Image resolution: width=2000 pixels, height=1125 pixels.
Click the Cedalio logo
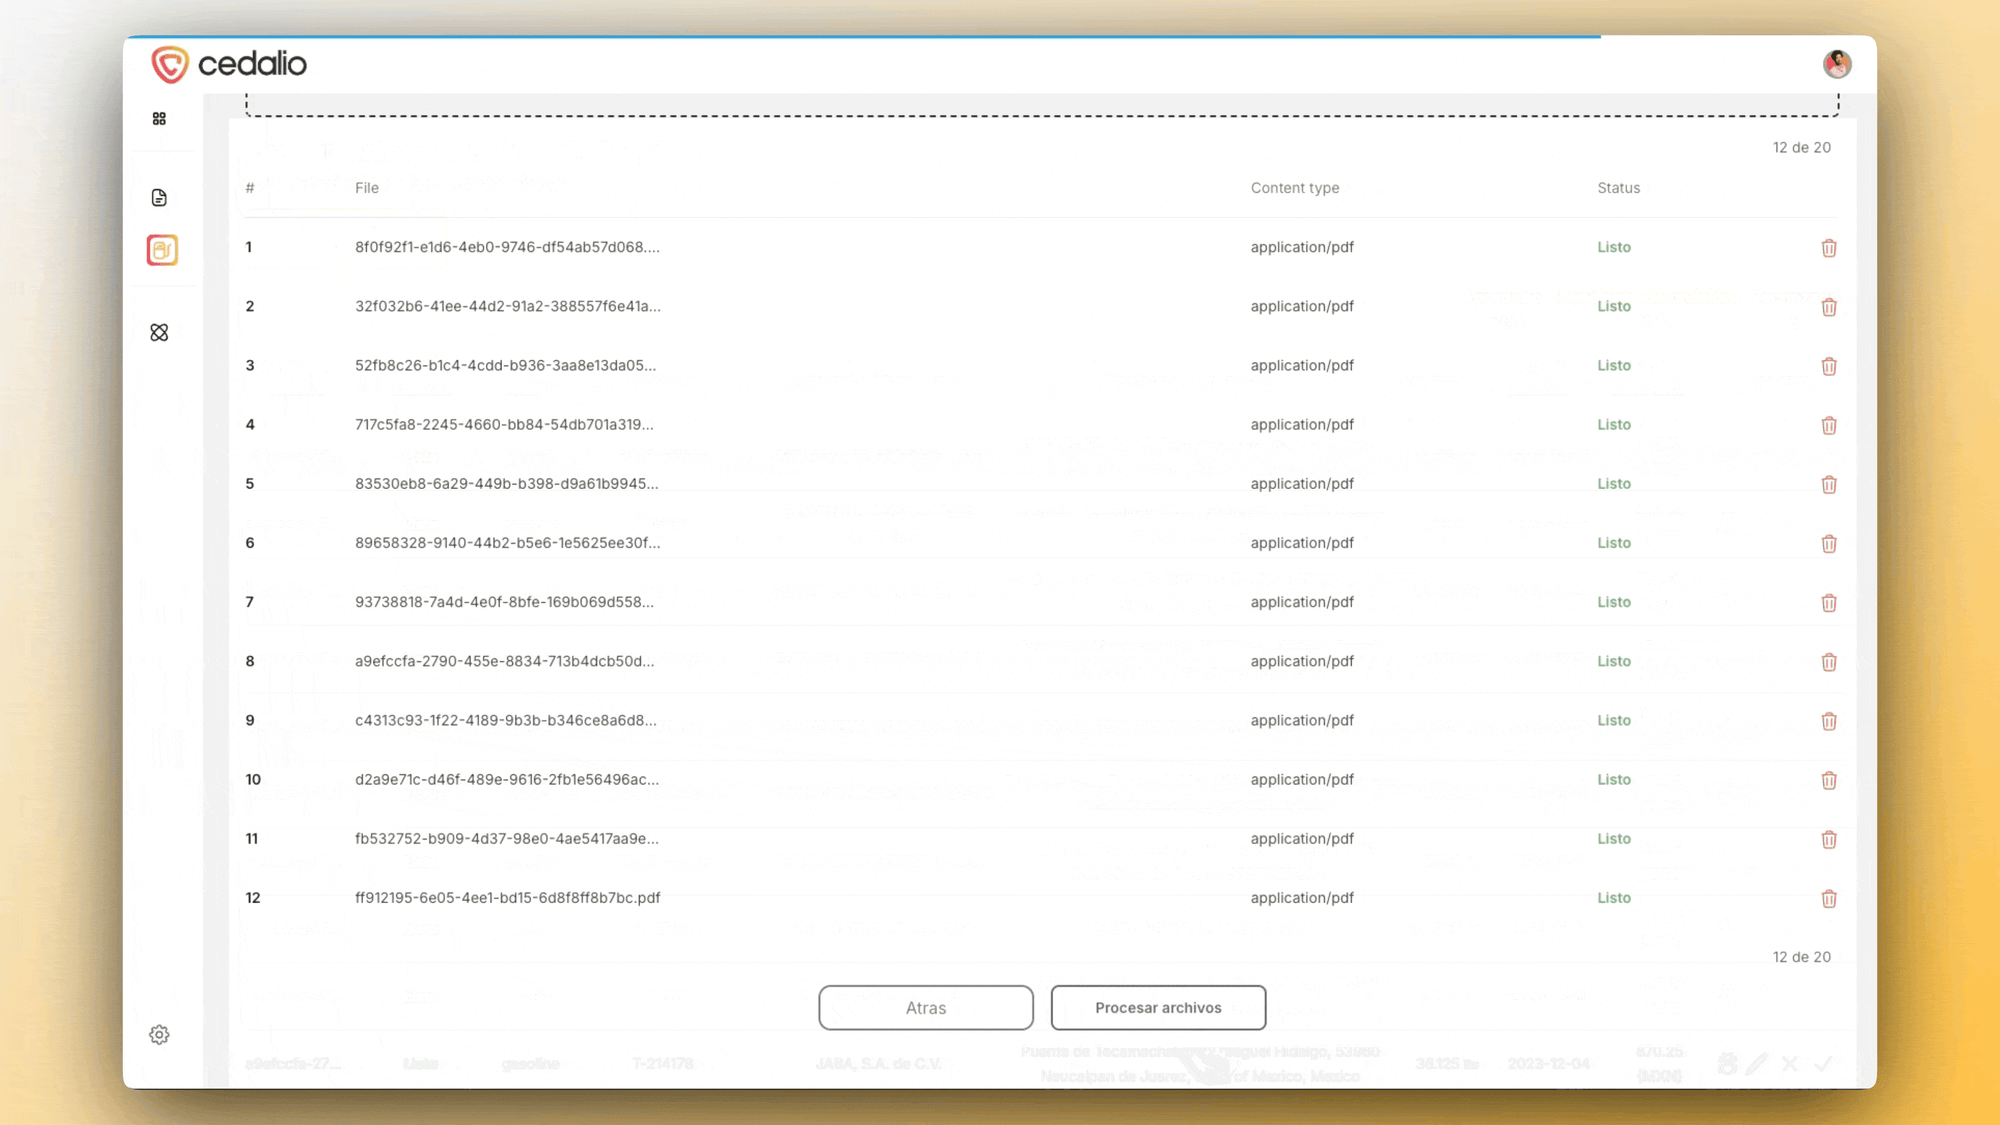tap(229, 64)
